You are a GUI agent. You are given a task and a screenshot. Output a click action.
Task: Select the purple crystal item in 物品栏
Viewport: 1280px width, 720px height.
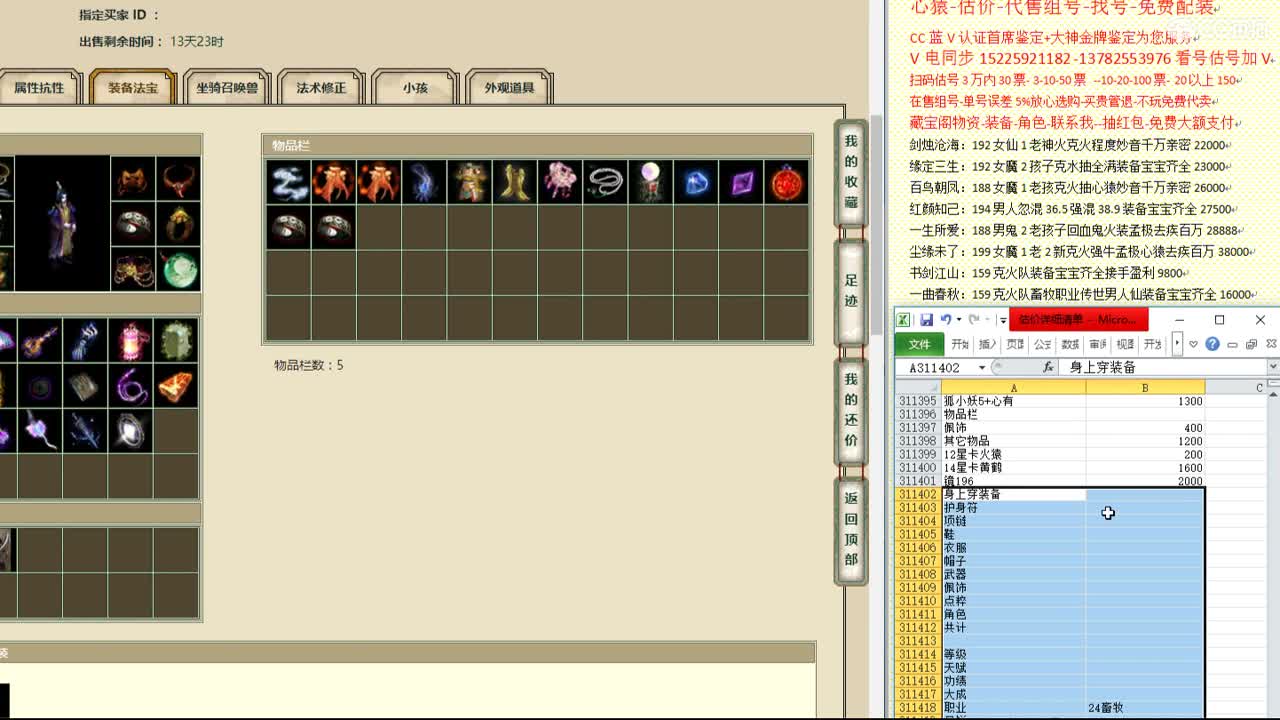pyautogui.click(x=739, y=182)
